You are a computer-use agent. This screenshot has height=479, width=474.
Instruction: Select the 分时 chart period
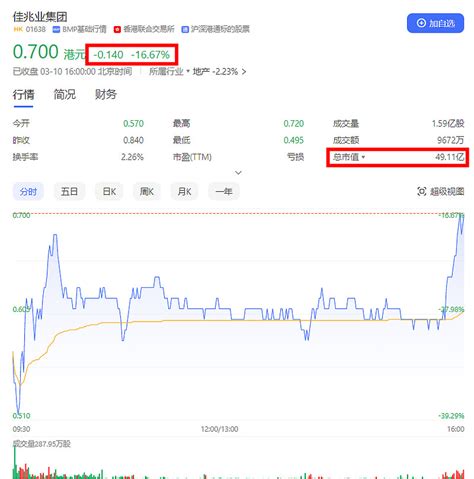tap(28, 192)
